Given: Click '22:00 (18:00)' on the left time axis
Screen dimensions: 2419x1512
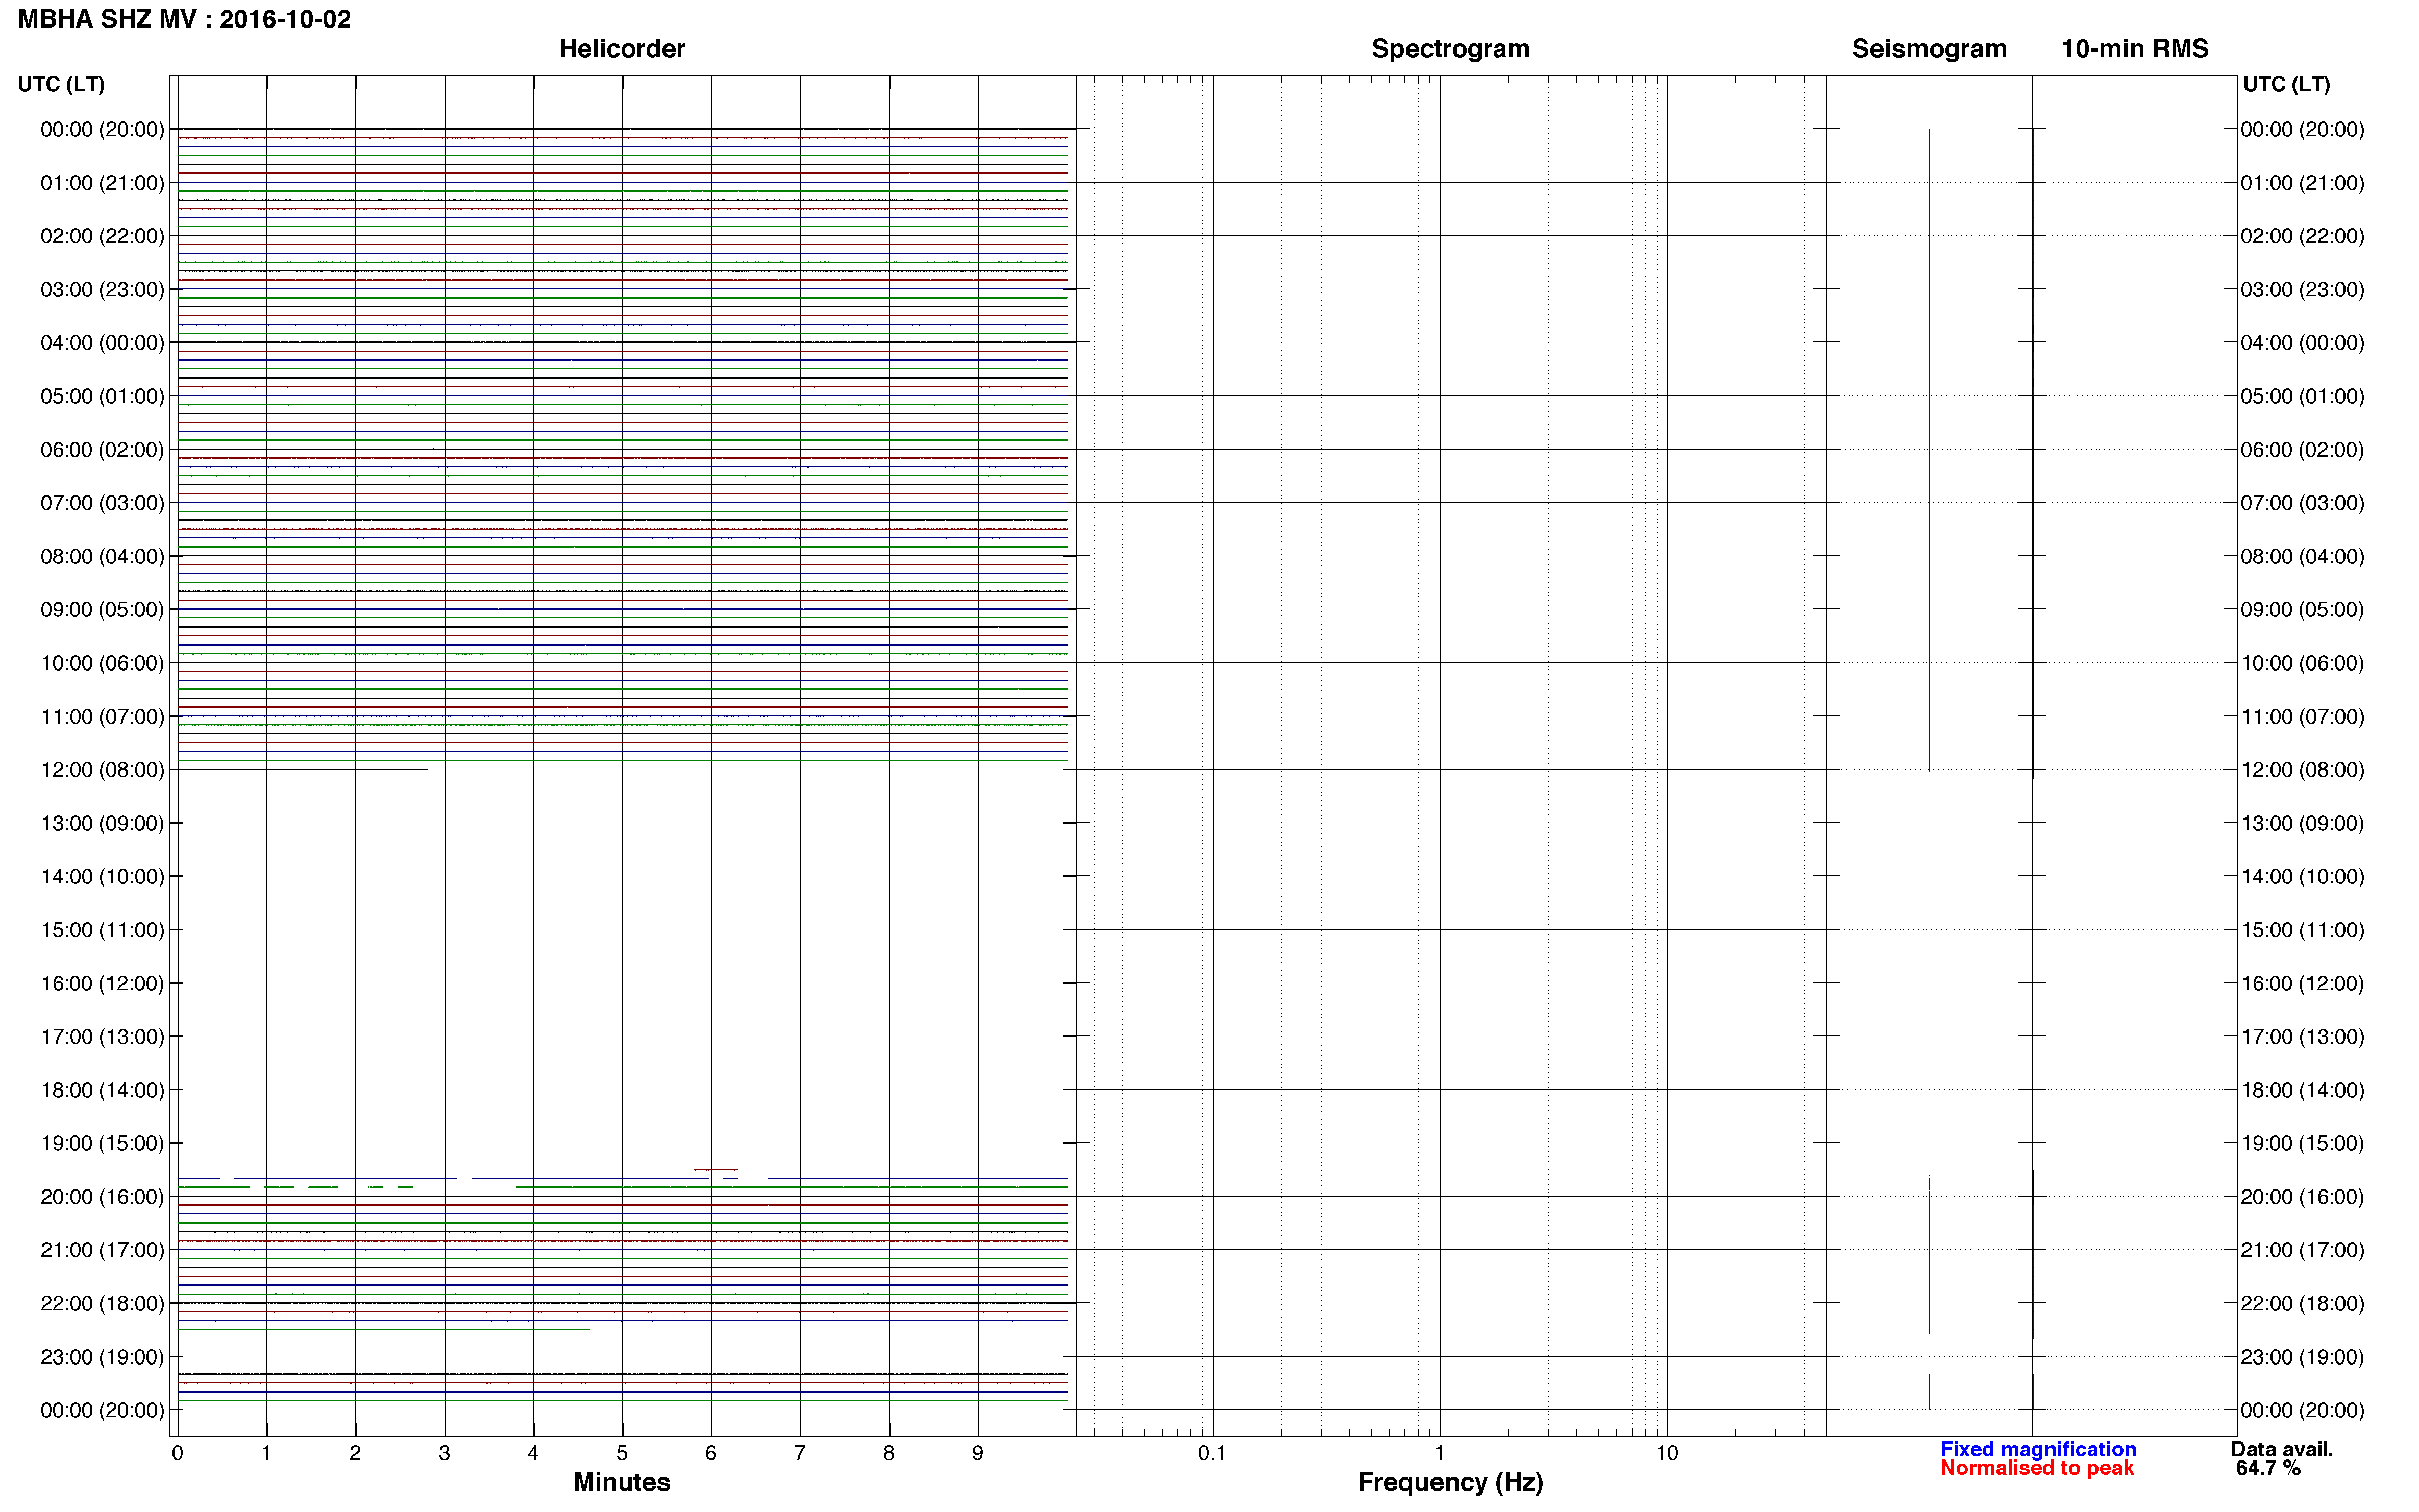Looking at the screenshot, I should click(102, 1304).
